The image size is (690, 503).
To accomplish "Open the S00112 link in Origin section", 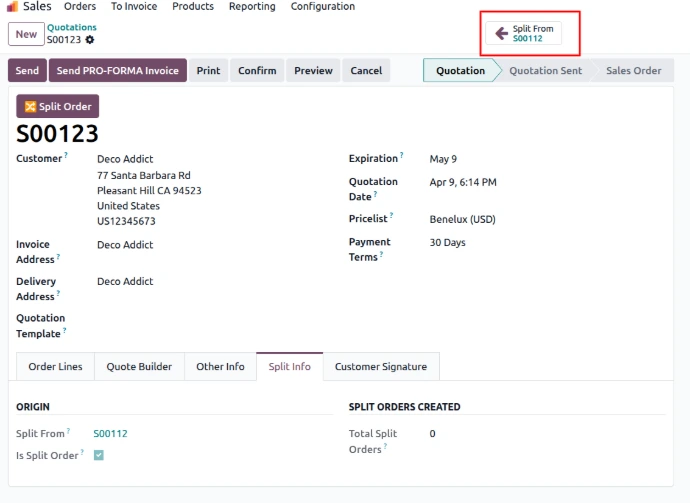I will pos(110,434).
